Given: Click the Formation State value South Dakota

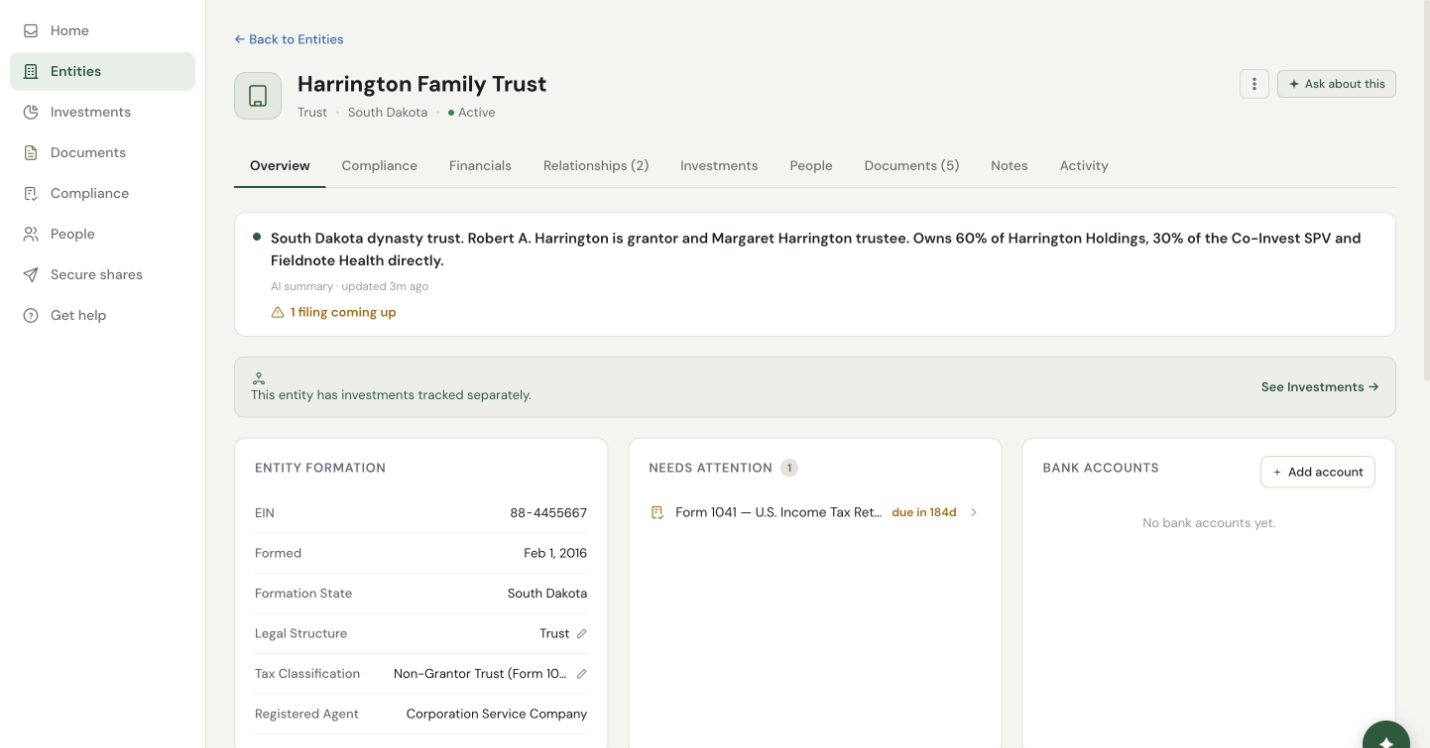Looking at the screenshot, I should pos(547,594).
